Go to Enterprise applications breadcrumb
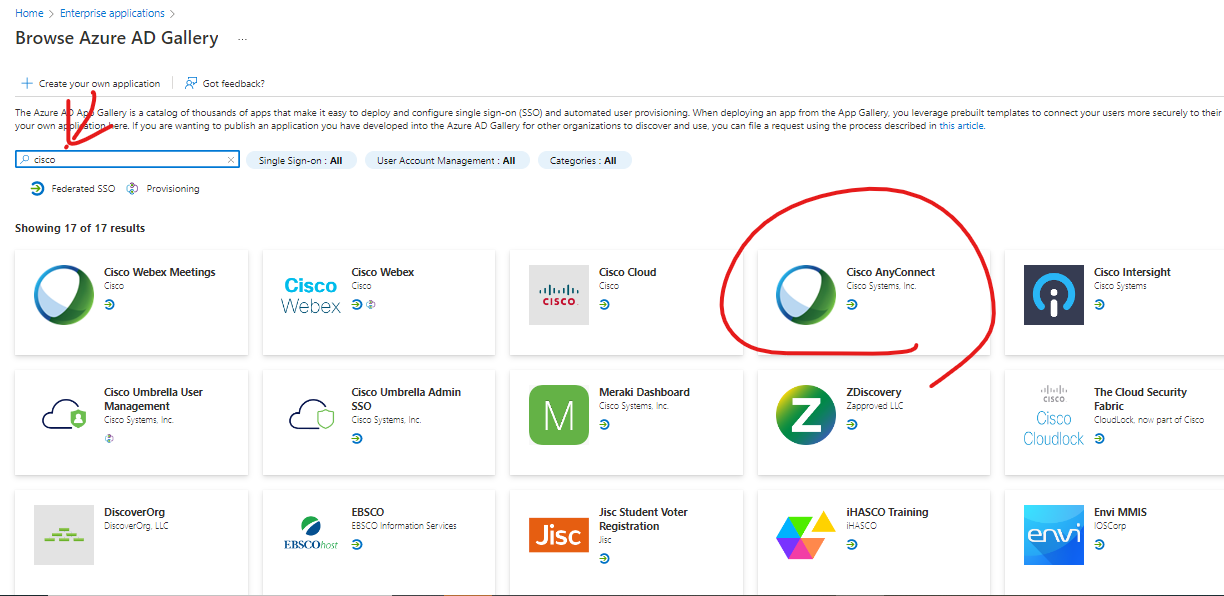The image size is (1224, 596). [112, 13]
